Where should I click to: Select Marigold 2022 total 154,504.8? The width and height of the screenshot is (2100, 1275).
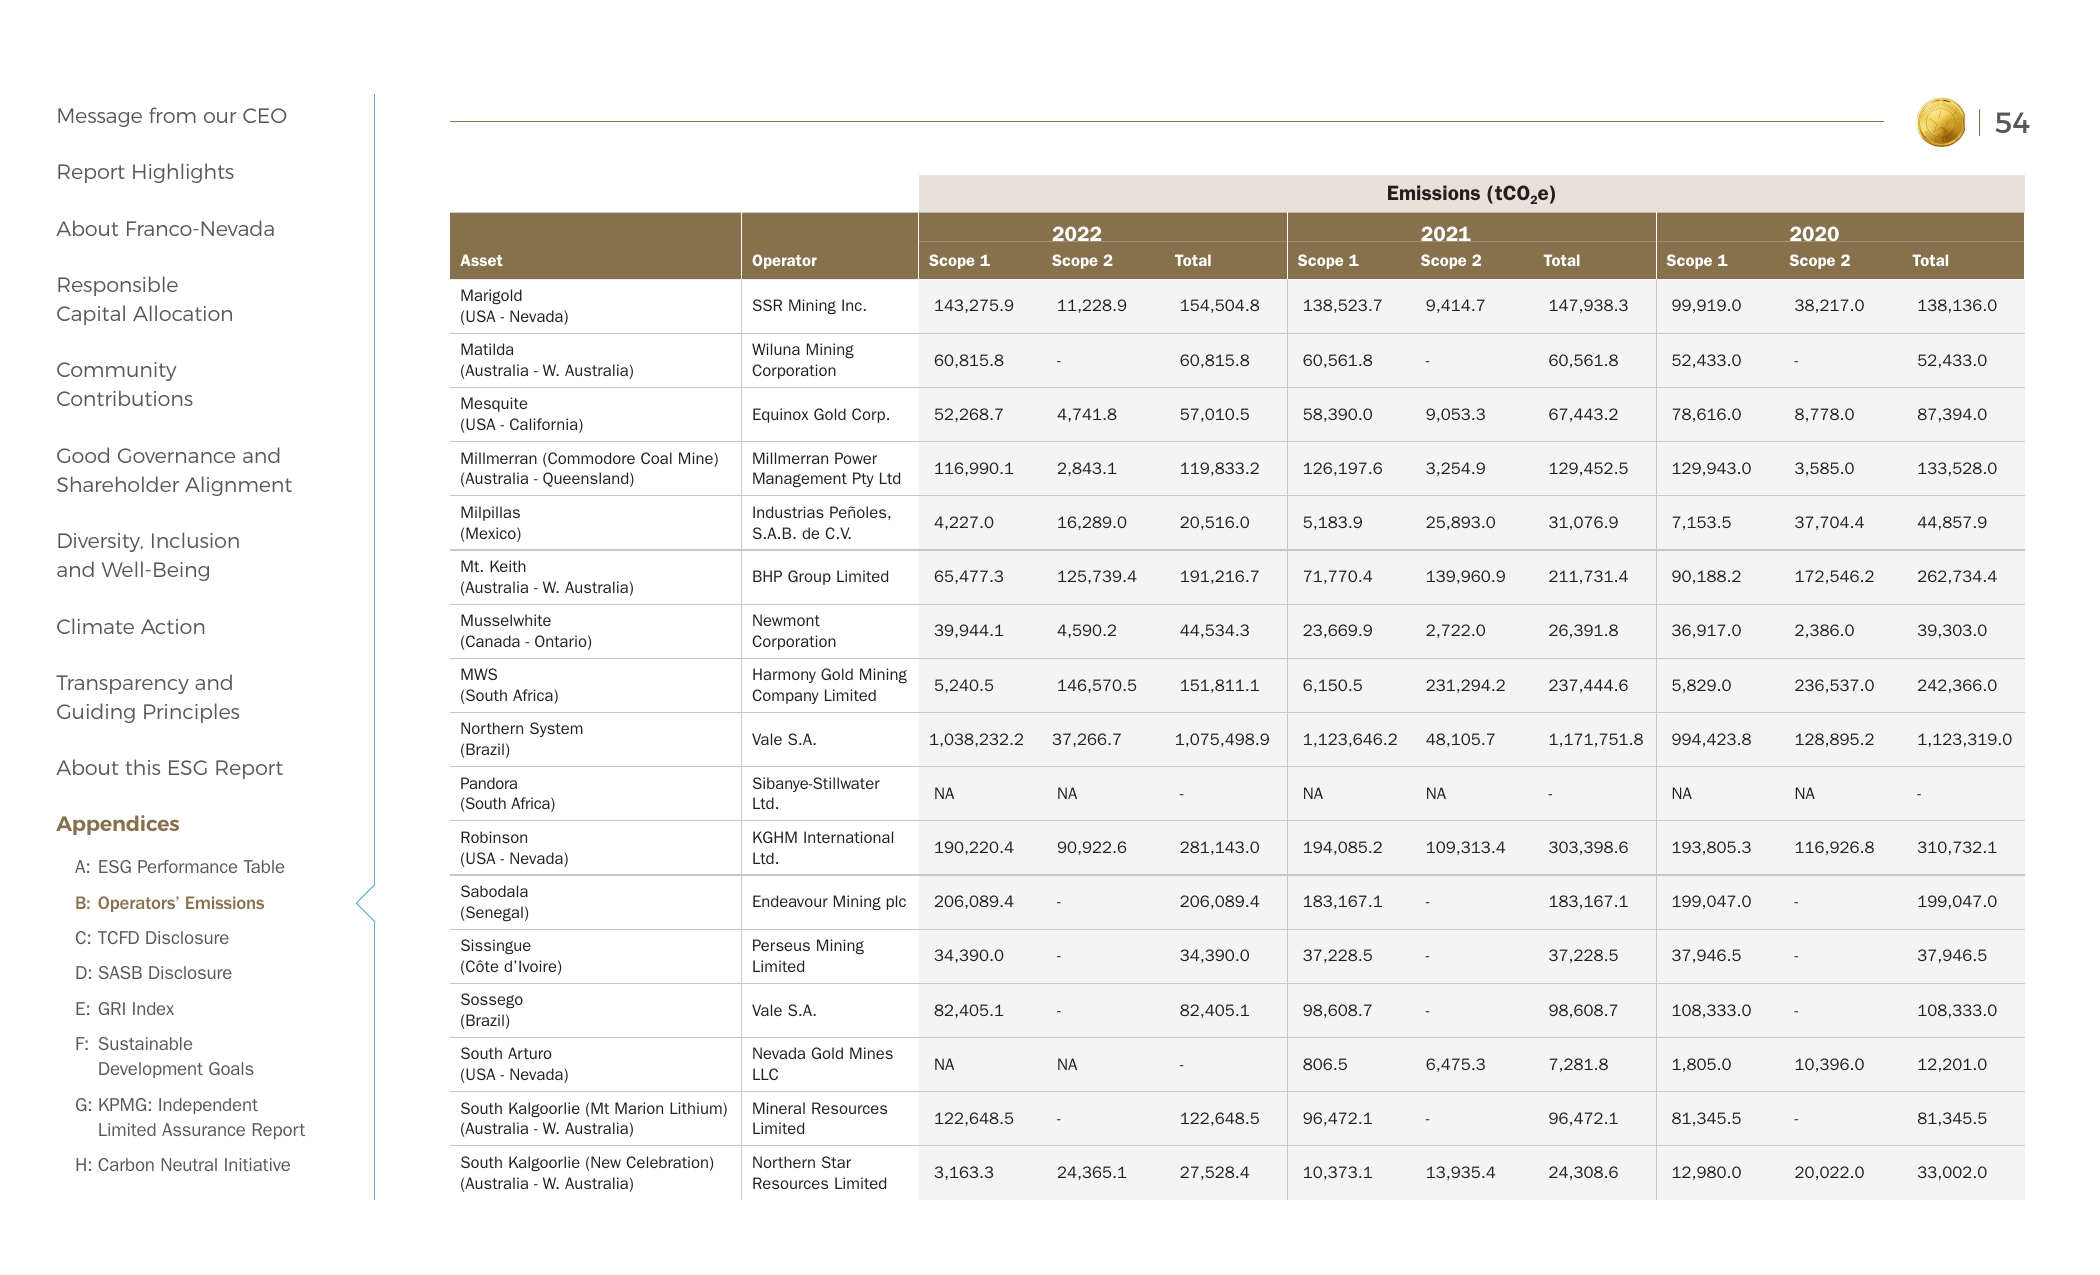pyautogui.click(x=1219, y=306)
